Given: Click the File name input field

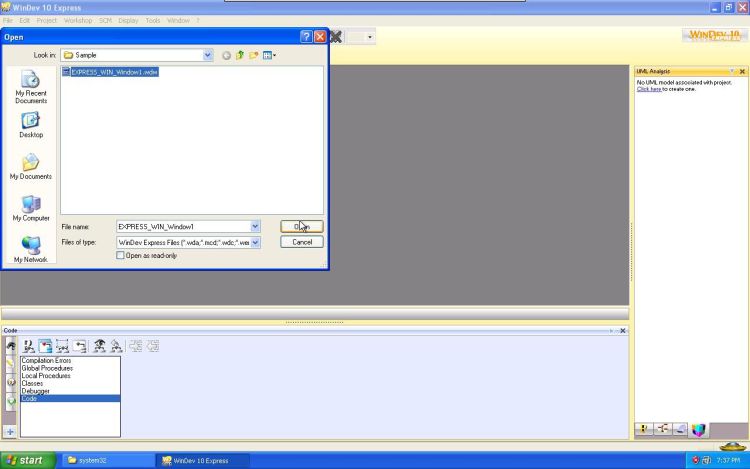Looking at the screenshot, I should pos(183,227).
